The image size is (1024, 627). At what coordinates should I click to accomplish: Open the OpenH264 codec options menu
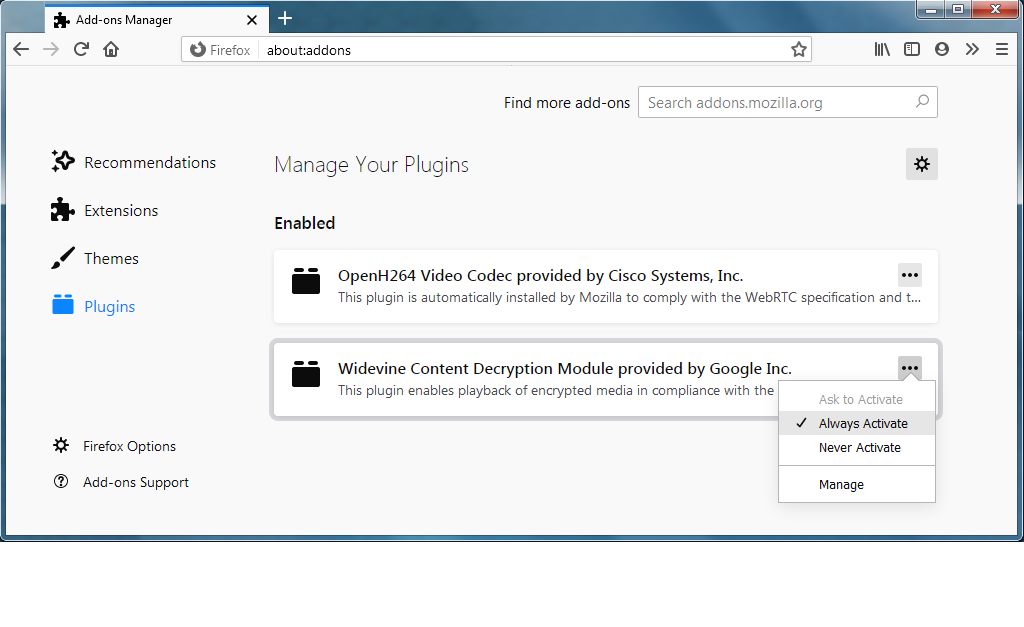[909, 274]
